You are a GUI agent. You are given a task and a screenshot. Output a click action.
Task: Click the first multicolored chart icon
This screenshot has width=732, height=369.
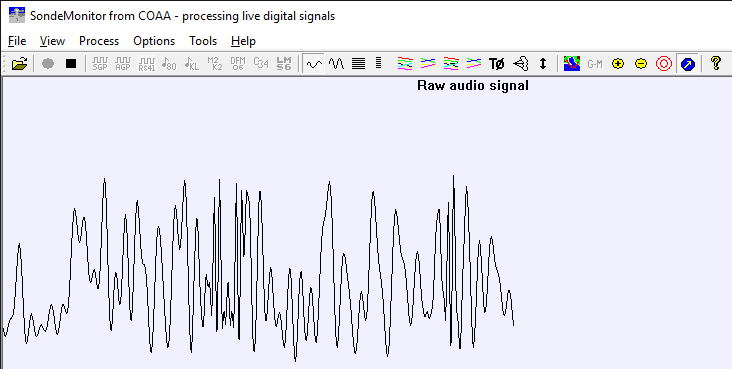tap(405, 64)
